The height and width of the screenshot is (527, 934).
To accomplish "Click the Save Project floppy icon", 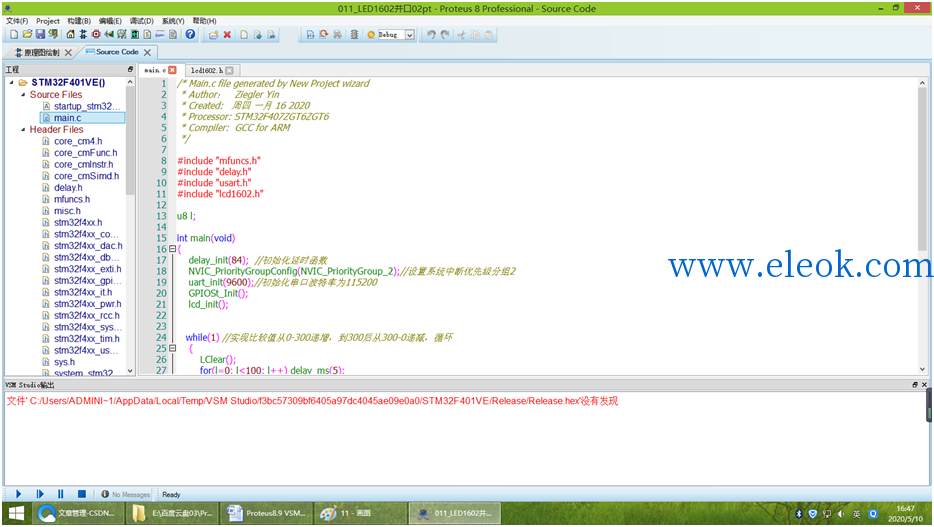I will point(40,35).
